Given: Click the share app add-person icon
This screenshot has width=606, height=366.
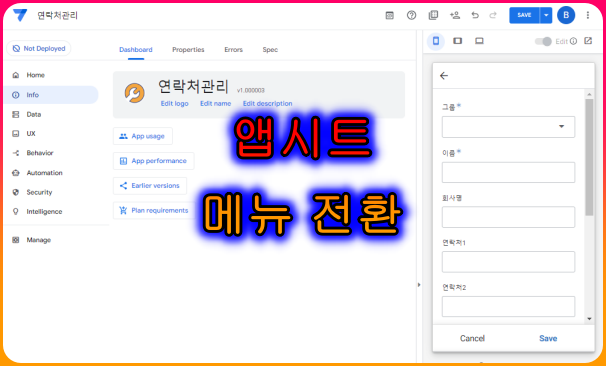Looking at the screenshot, I should point(455,15).
